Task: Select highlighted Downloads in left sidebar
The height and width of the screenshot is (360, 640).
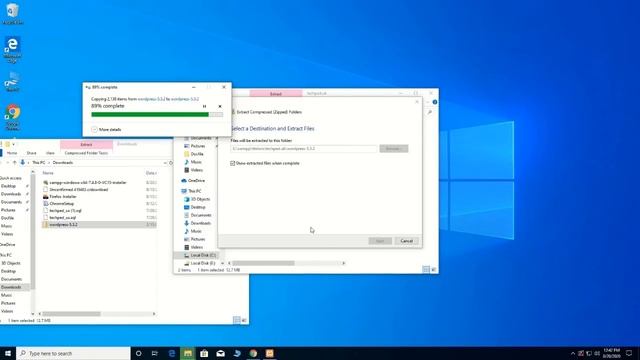Action: 11,287
